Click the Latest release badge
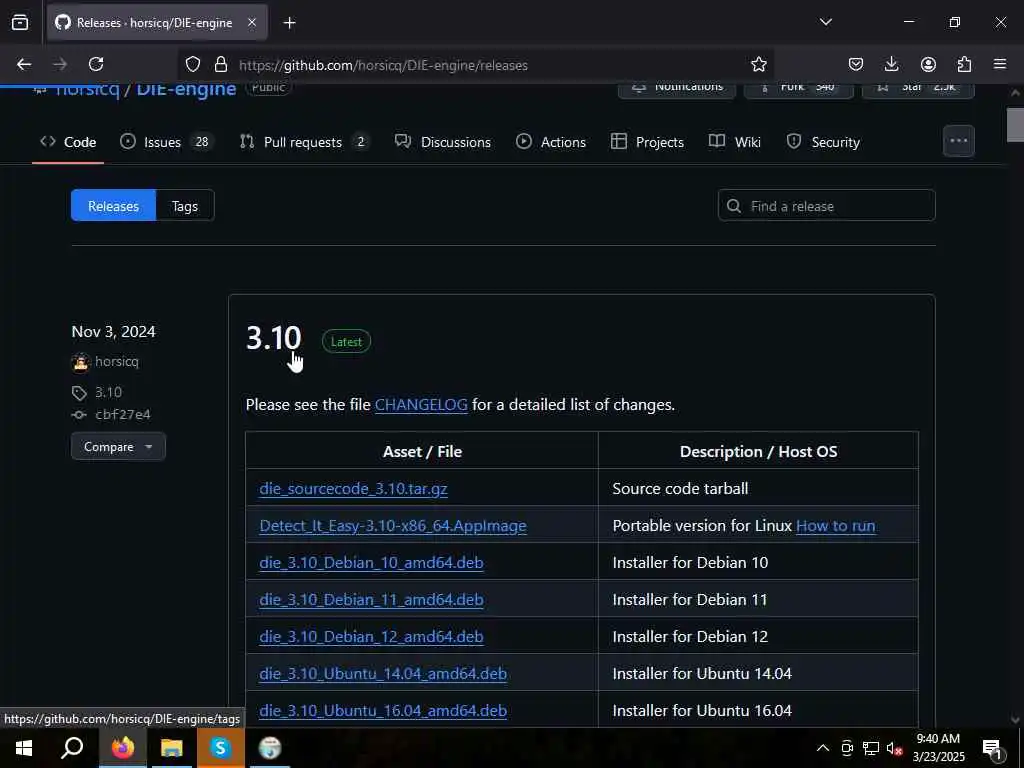Screen dimensions: 1024x768 (346, 342)
